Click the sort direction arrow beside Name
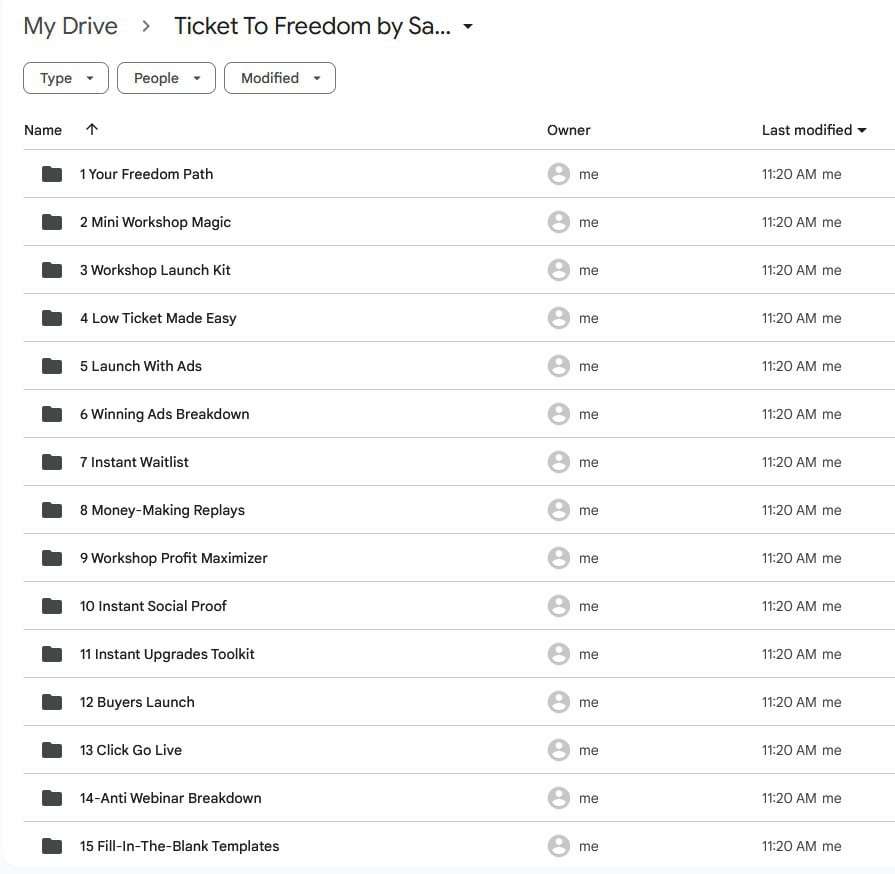895x874 pixels. [92, 130]
